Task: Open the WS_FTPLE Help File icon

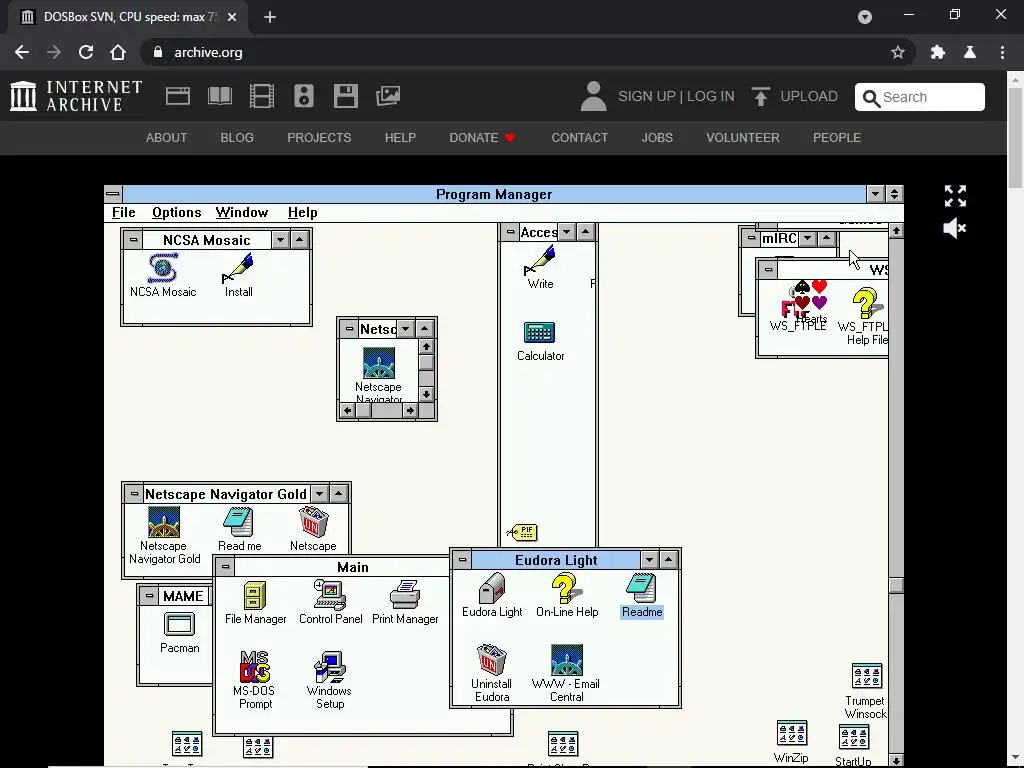Action: (x=866, y=304)
